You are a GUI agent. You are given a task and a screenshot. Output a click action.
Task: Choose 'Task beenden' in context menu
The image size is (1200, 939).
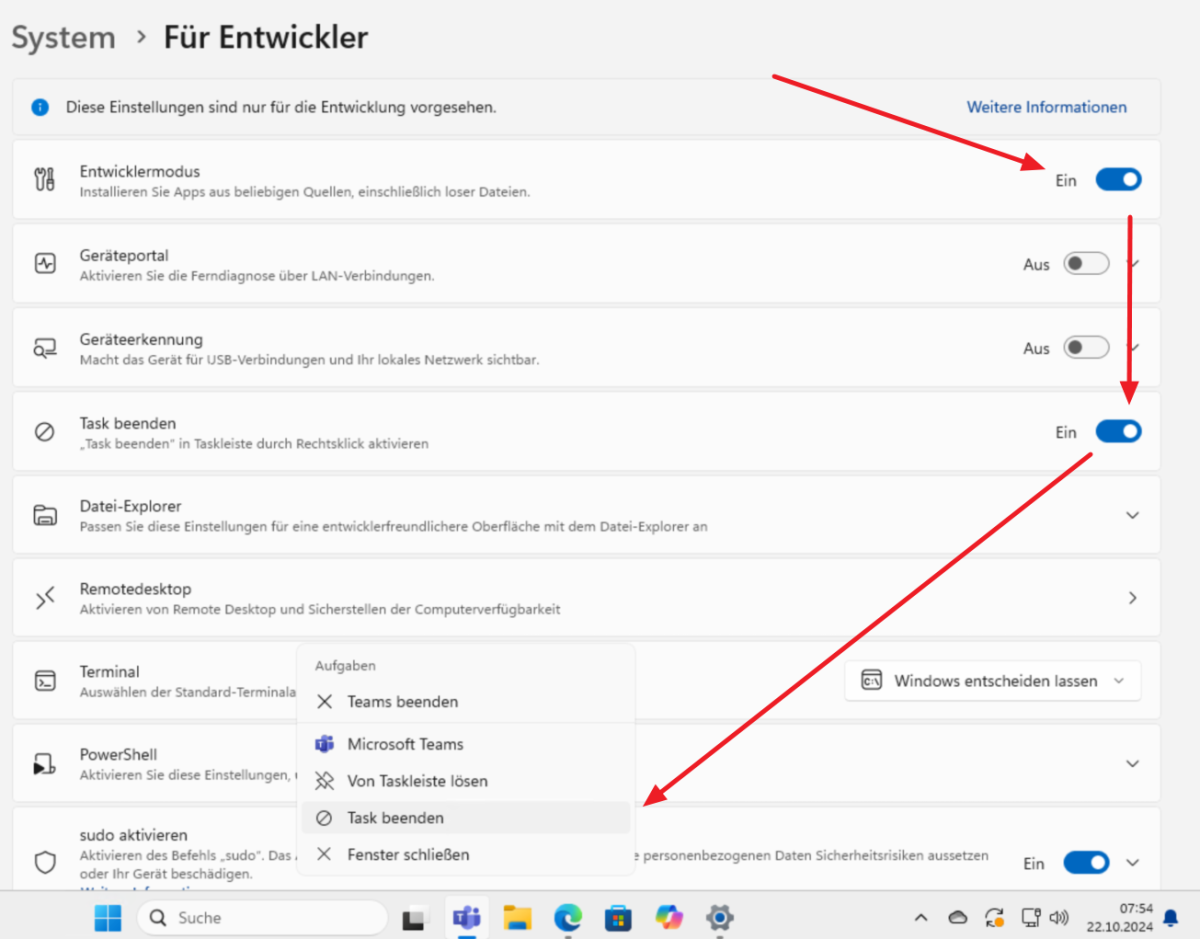coord(466,818)
